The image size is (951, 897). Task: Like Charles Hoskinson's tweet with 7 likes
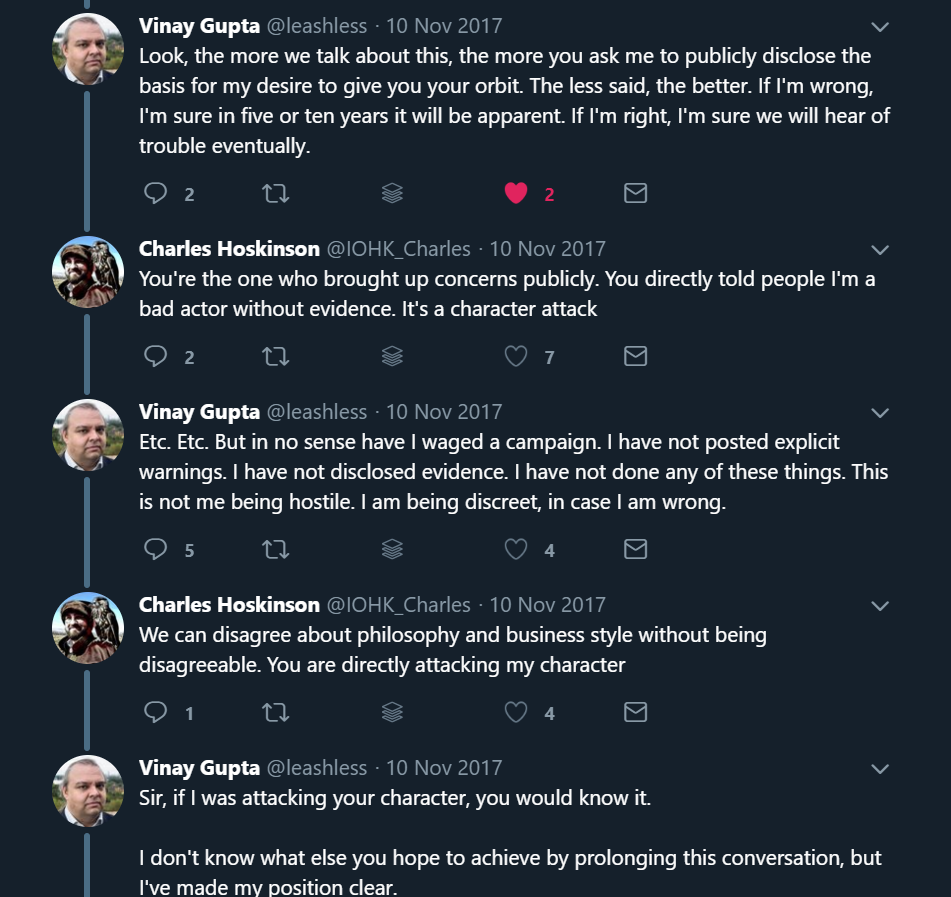coord(516,356)
